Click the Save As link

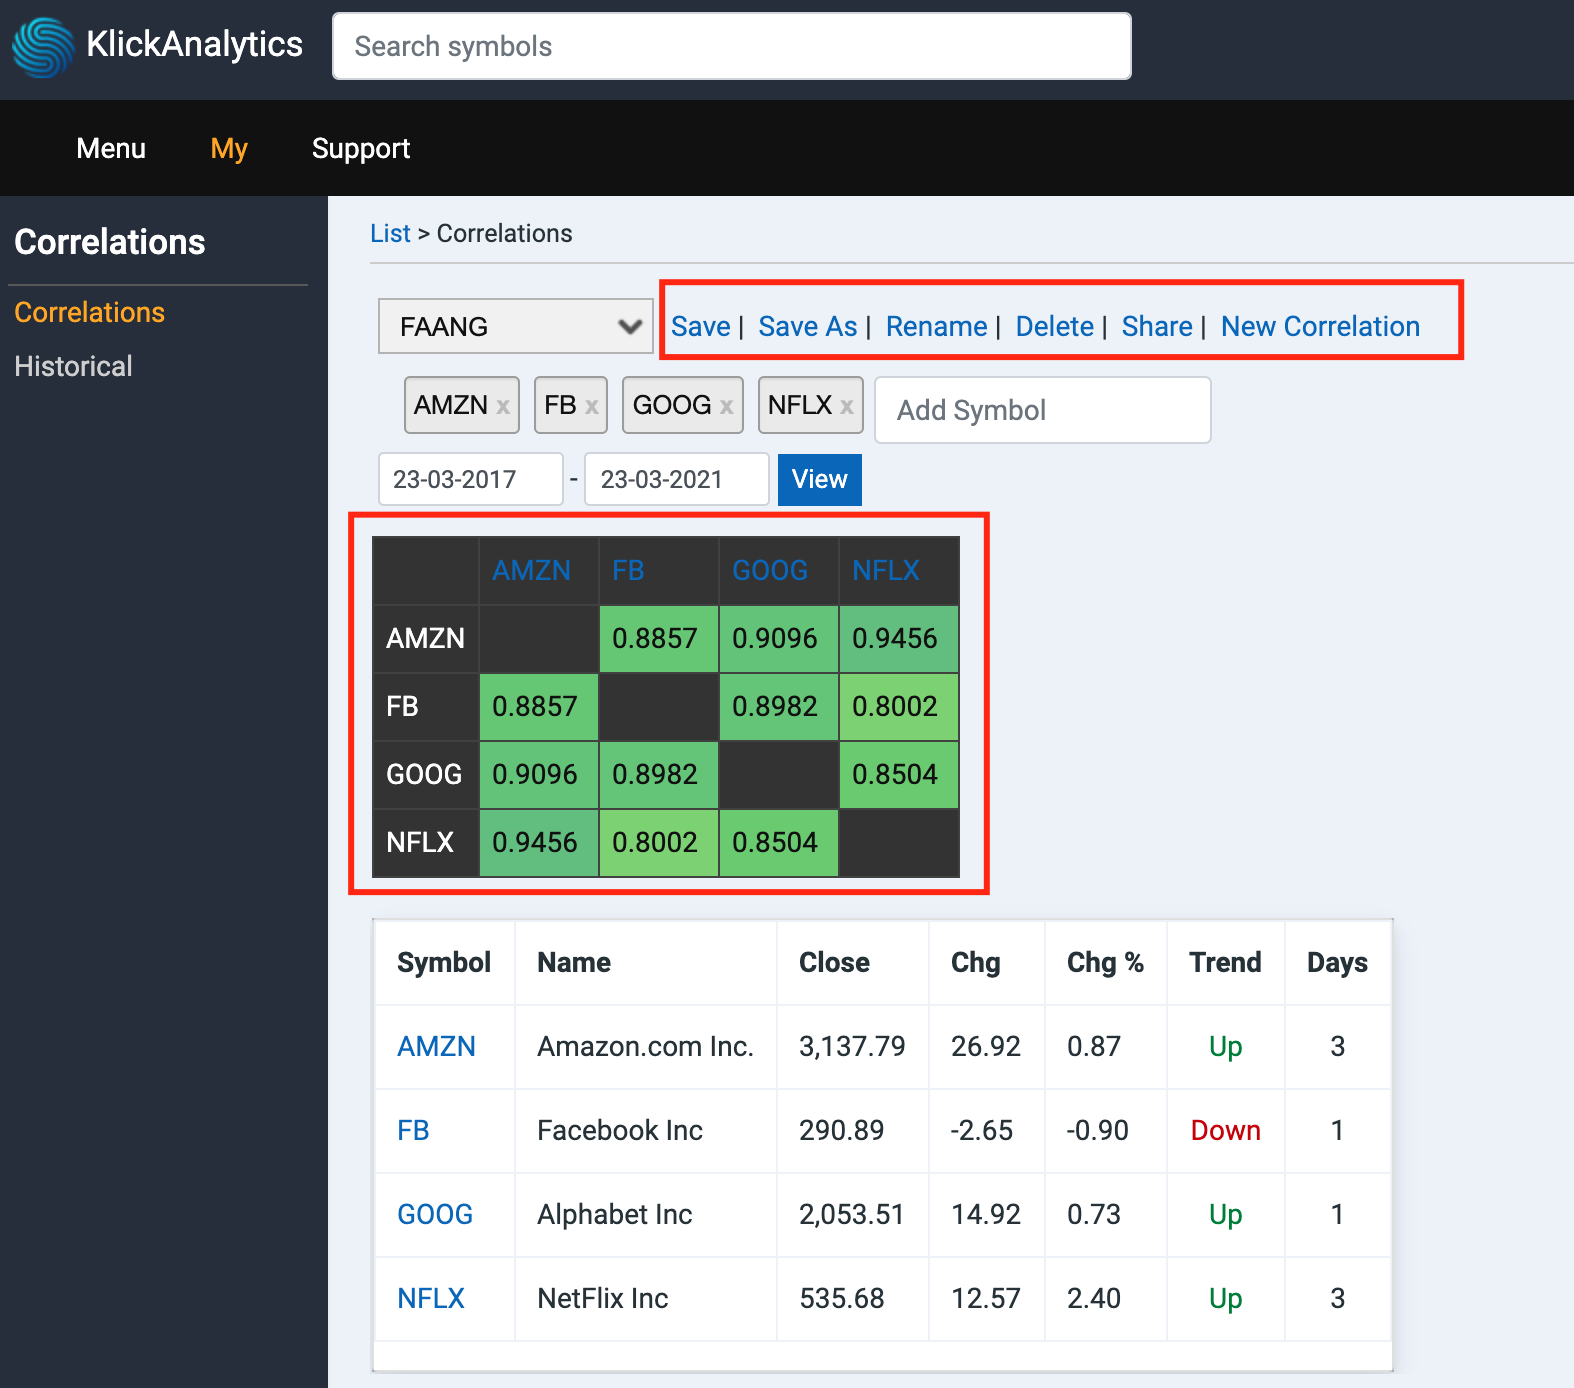click(807, 326)
